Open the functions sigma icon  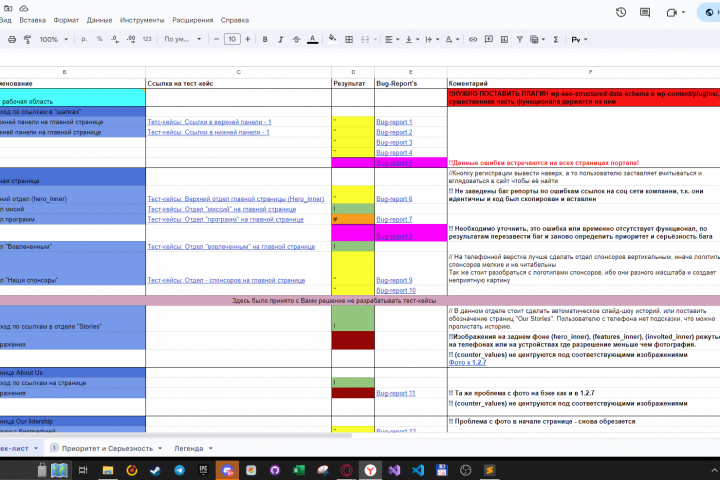[556, 40]
